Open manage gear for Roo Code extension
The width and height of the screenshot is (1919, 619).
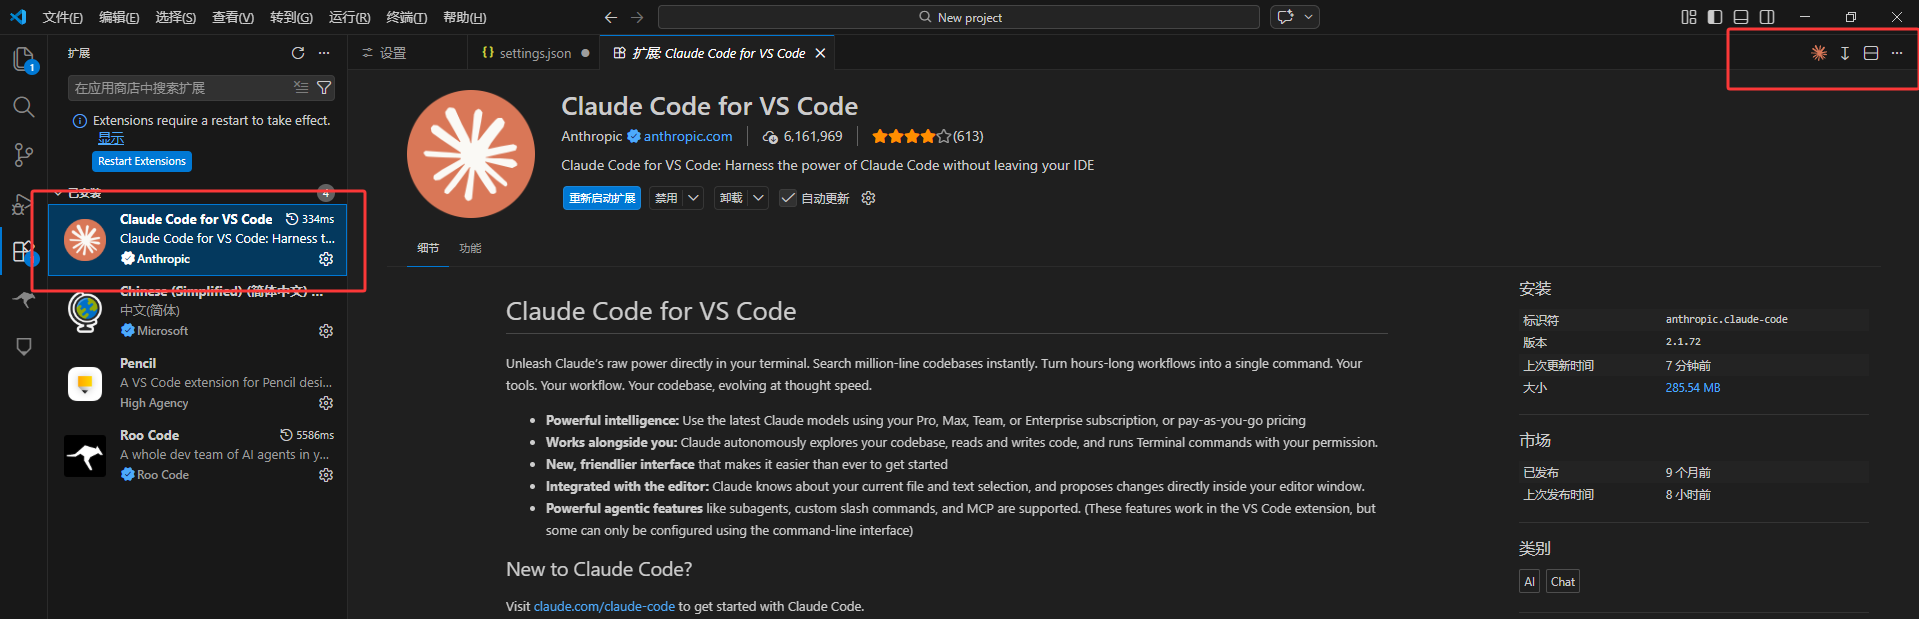coord(326,475)
